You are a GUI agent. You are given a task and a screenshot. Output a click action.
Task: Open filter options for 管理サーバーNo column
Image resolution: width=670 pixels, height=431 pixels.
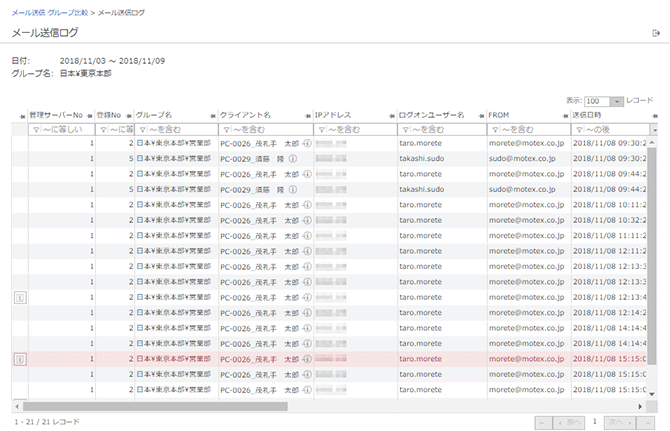(37, 130)
